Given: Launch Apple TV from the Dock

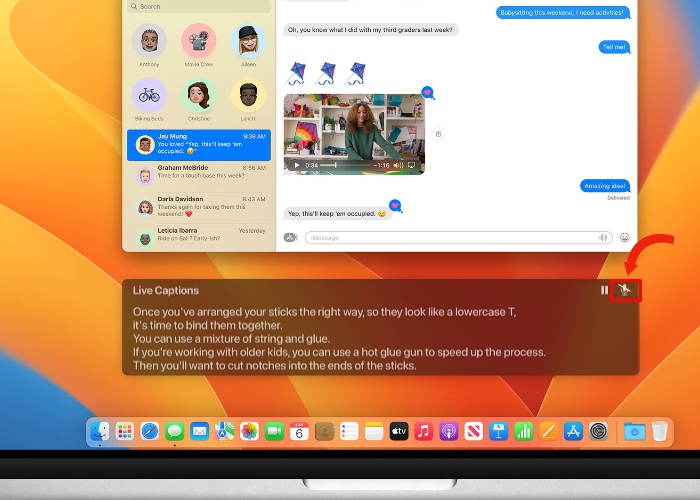Looking at the screenshot, I should [399, 432].
